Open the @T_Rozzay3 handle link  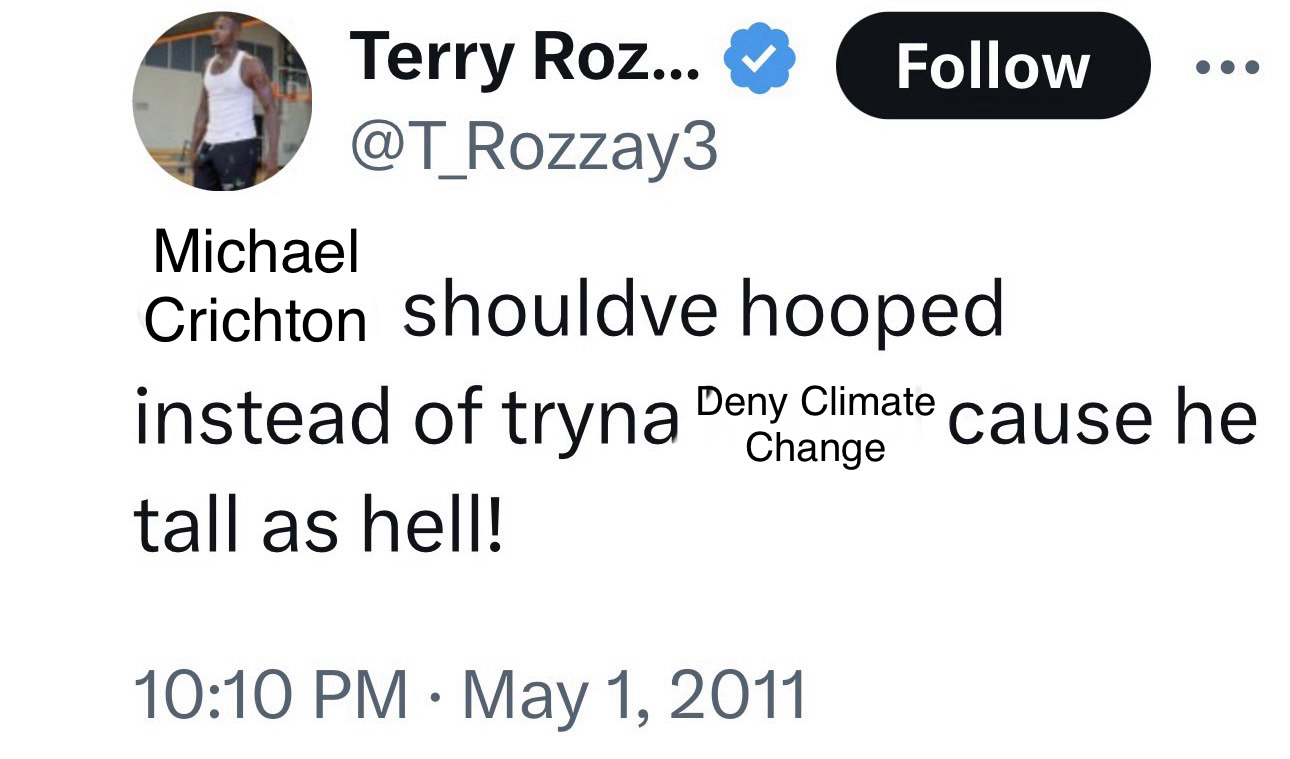pos(532,148)
